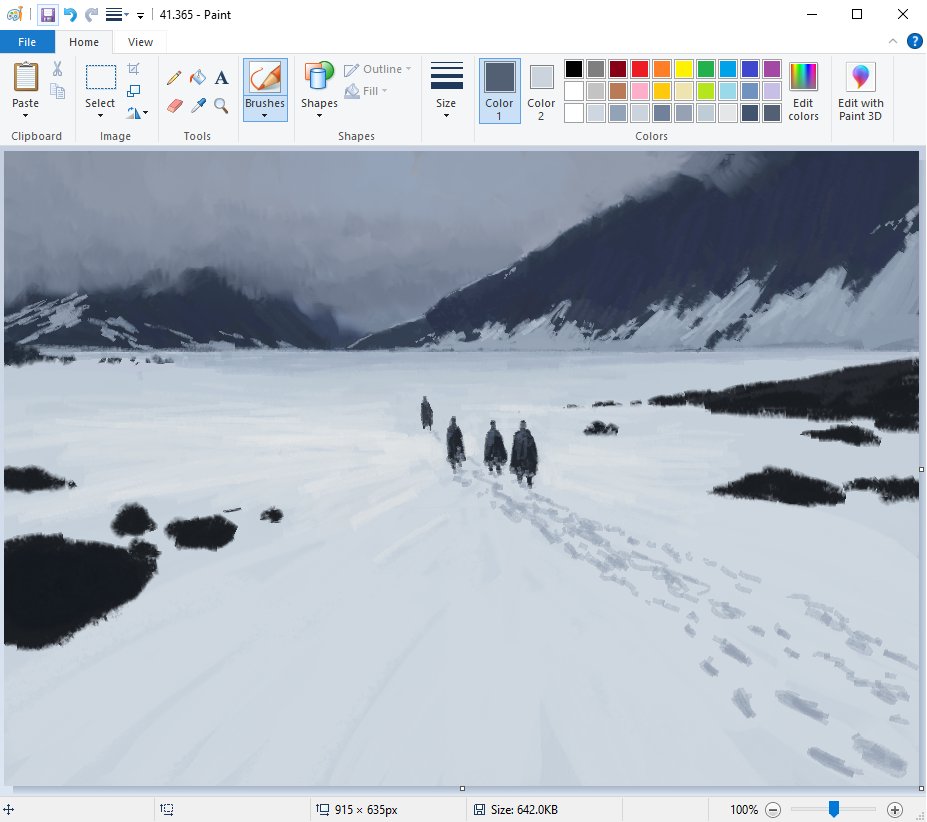This screenshot has height=822, width=927.
Task: Expand the Brushes dropdown arrow
Action: tap(265, 116)
